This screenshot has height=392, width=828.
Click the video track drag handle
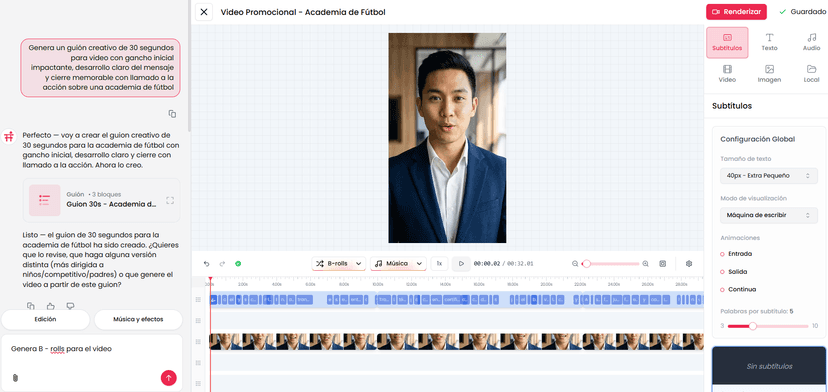[199, 342]
